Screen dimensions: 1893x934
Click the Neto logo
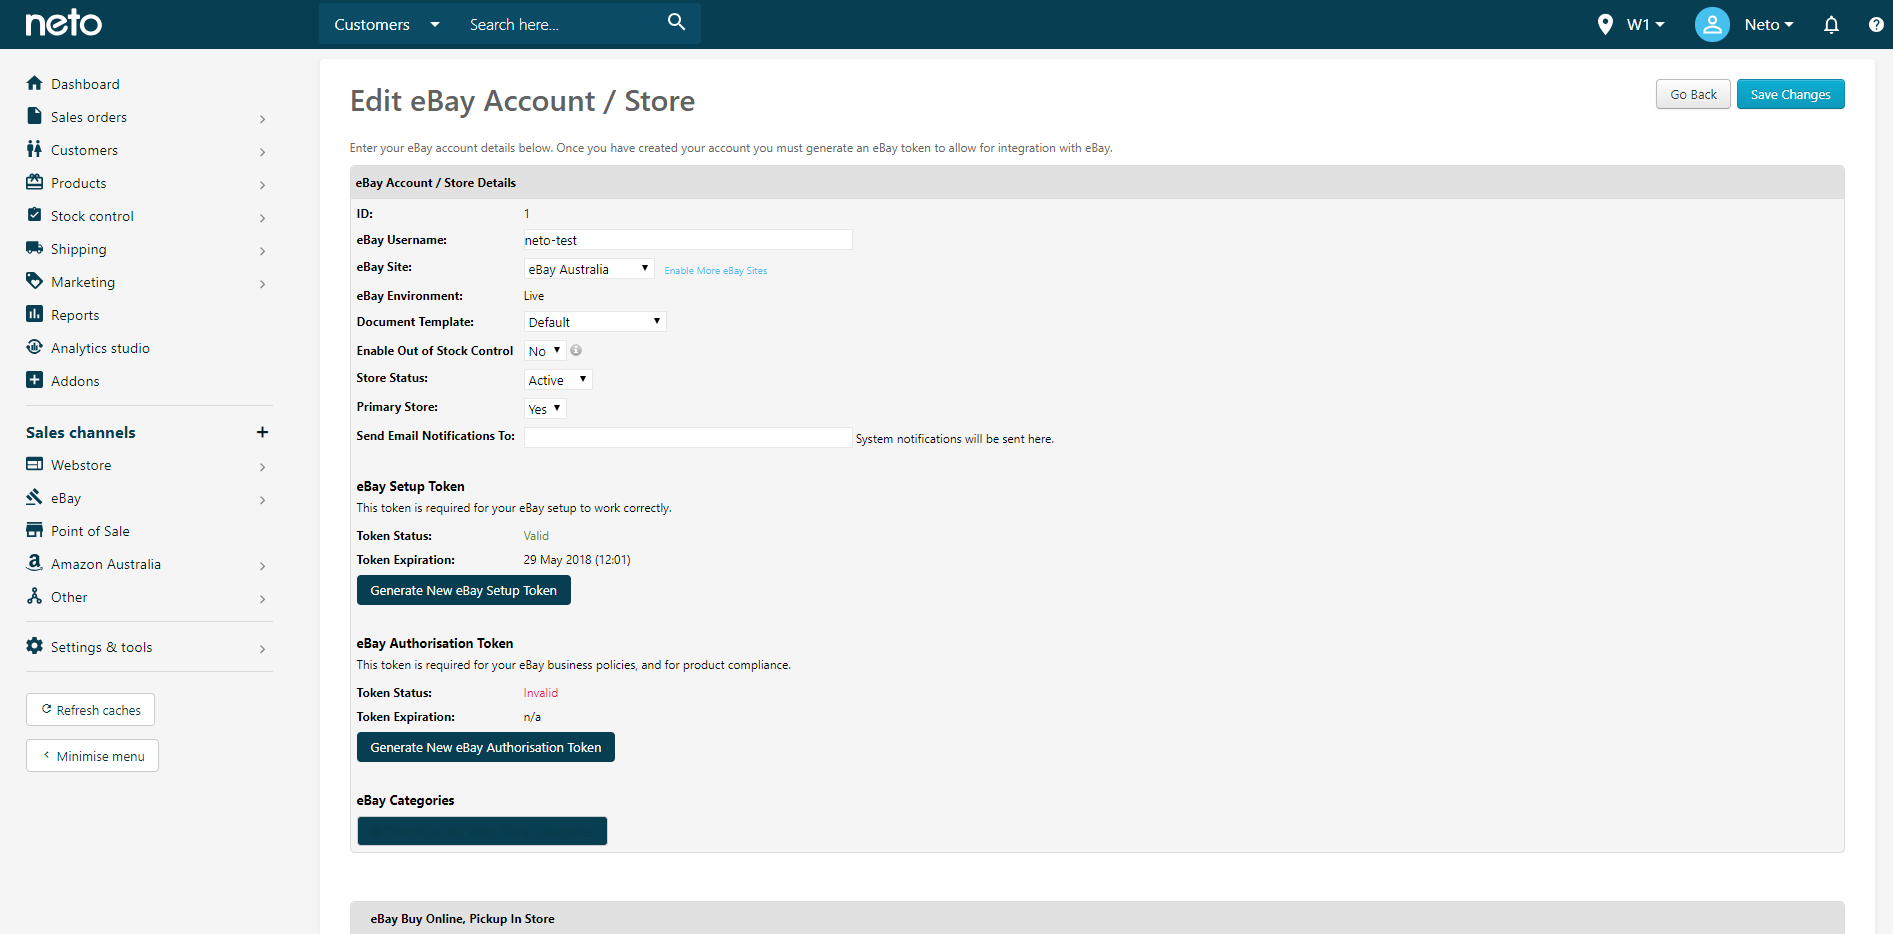coord(63,23)
